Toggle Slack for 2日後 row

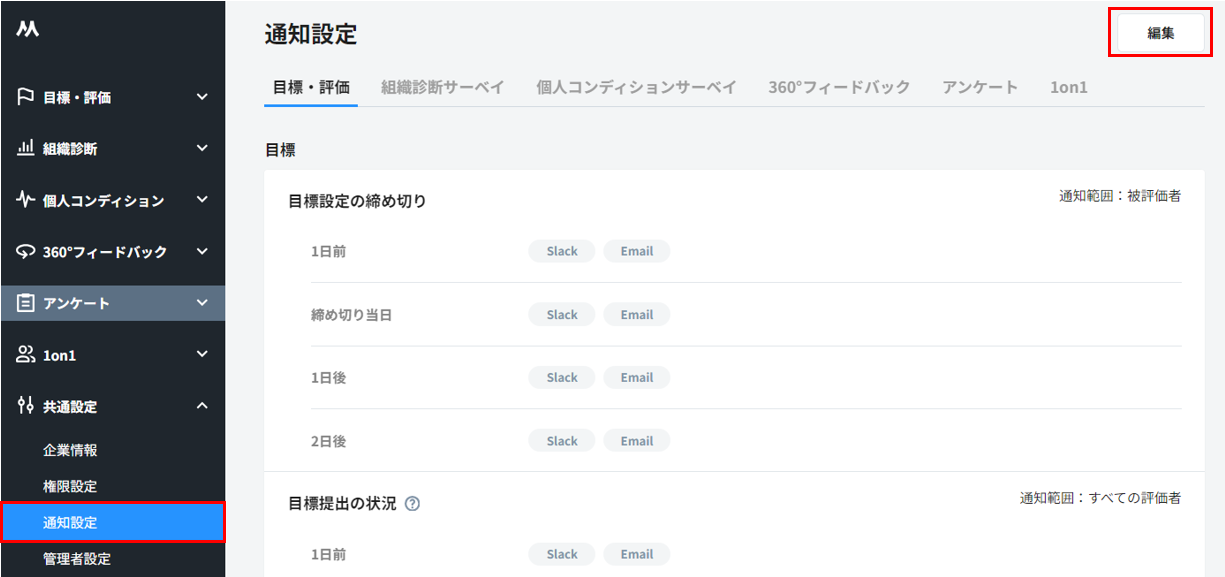click(x=561, y=441)
